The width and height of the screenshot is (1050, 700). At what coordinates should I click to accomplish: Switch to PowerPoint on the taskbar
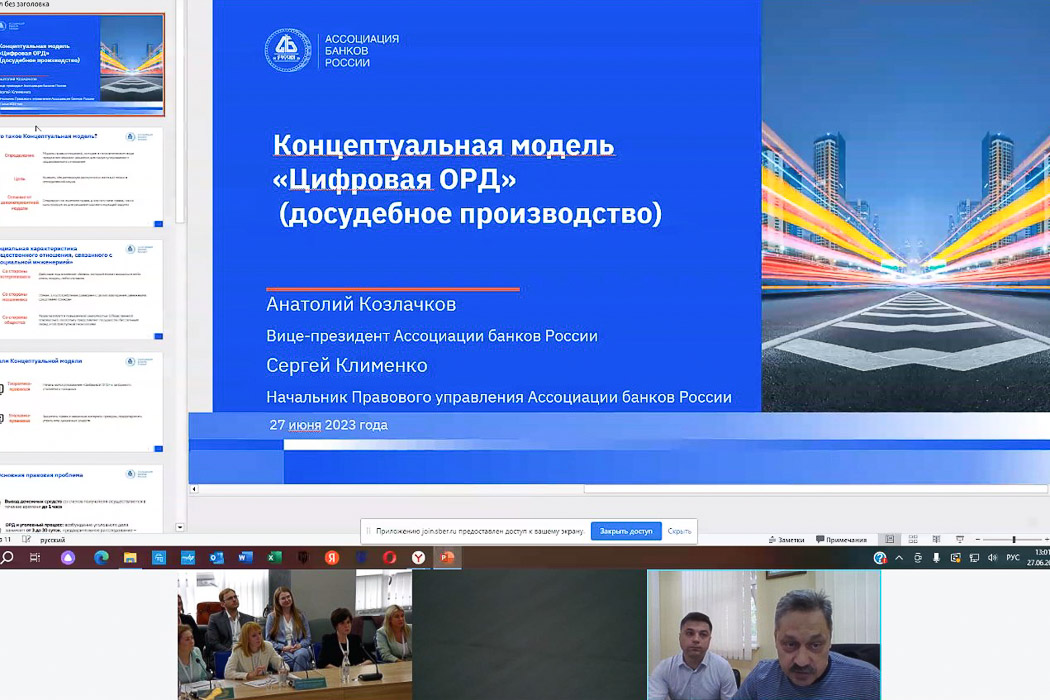point(447,557)
